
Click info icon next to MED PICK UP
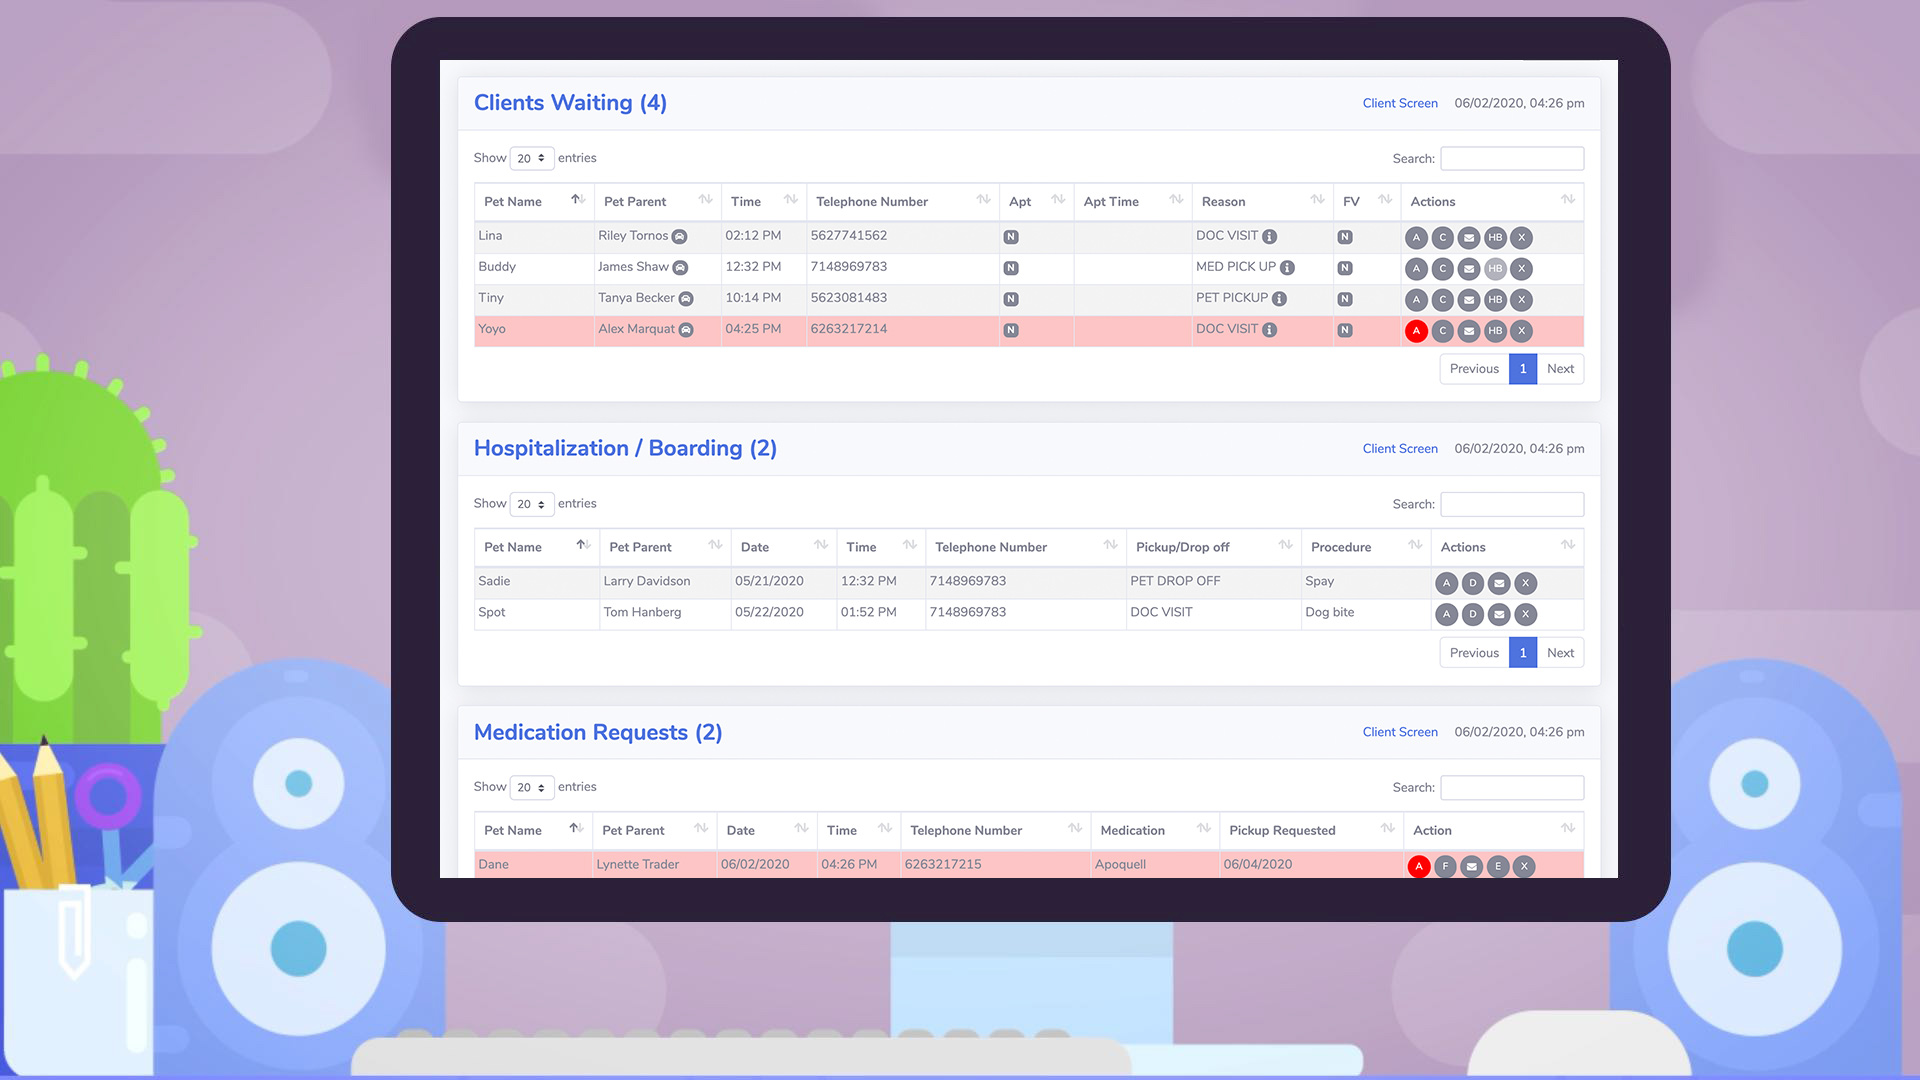(1287, 268)
